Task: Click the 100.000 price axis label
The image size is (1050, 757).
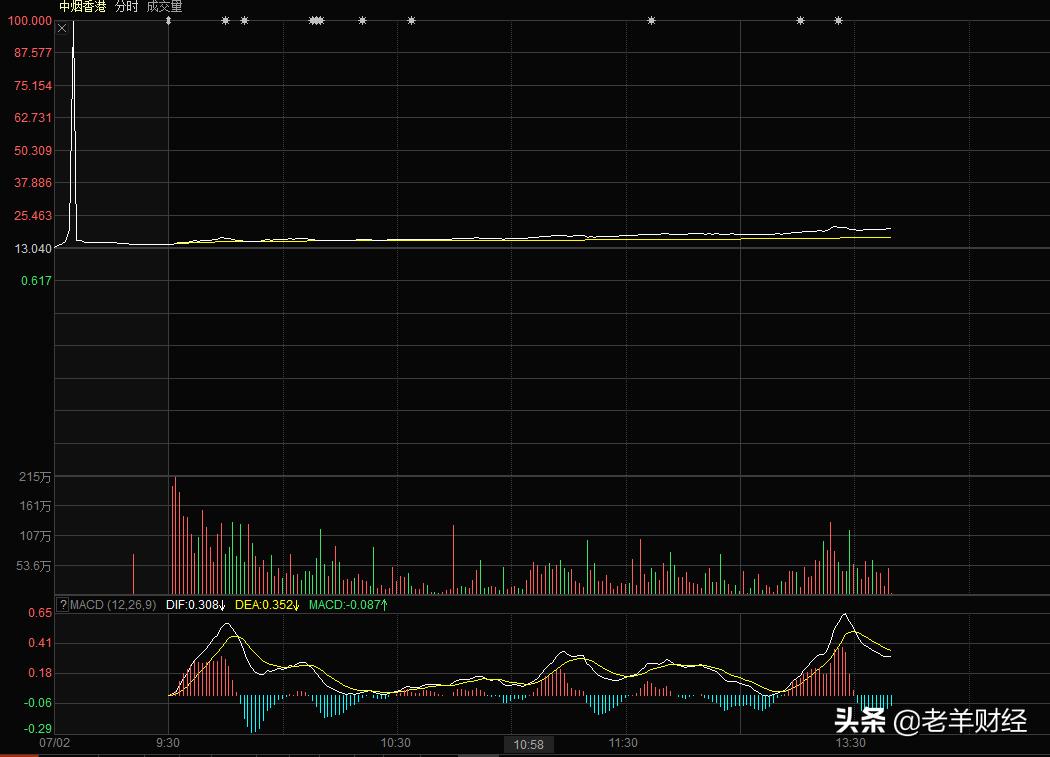Action: pos(29,21)
